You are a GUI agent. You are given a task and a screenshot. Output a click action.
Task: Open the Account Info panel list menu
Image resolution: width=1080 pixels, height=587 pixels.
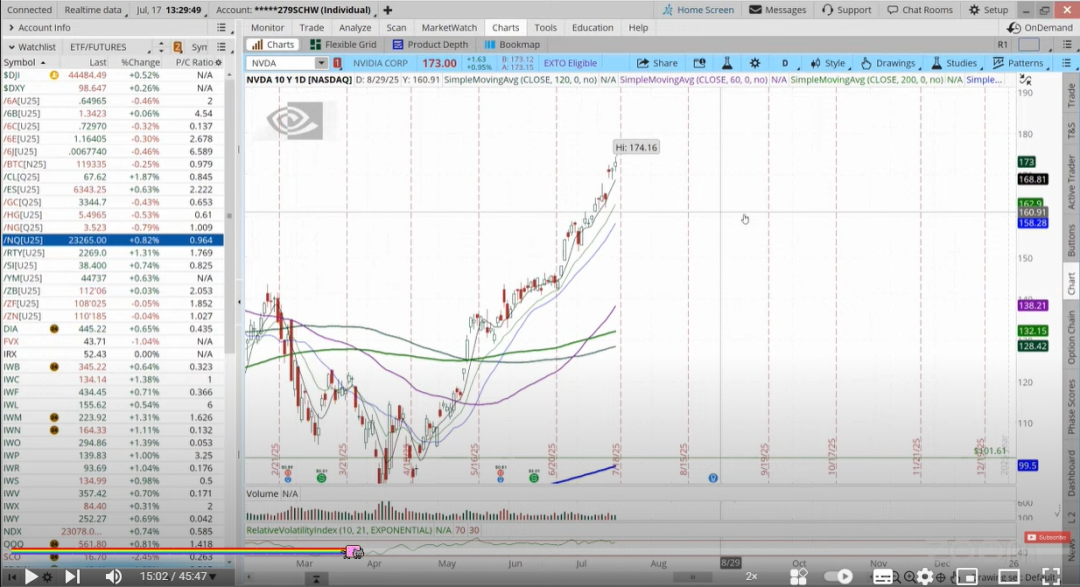[x=221, y=28]
